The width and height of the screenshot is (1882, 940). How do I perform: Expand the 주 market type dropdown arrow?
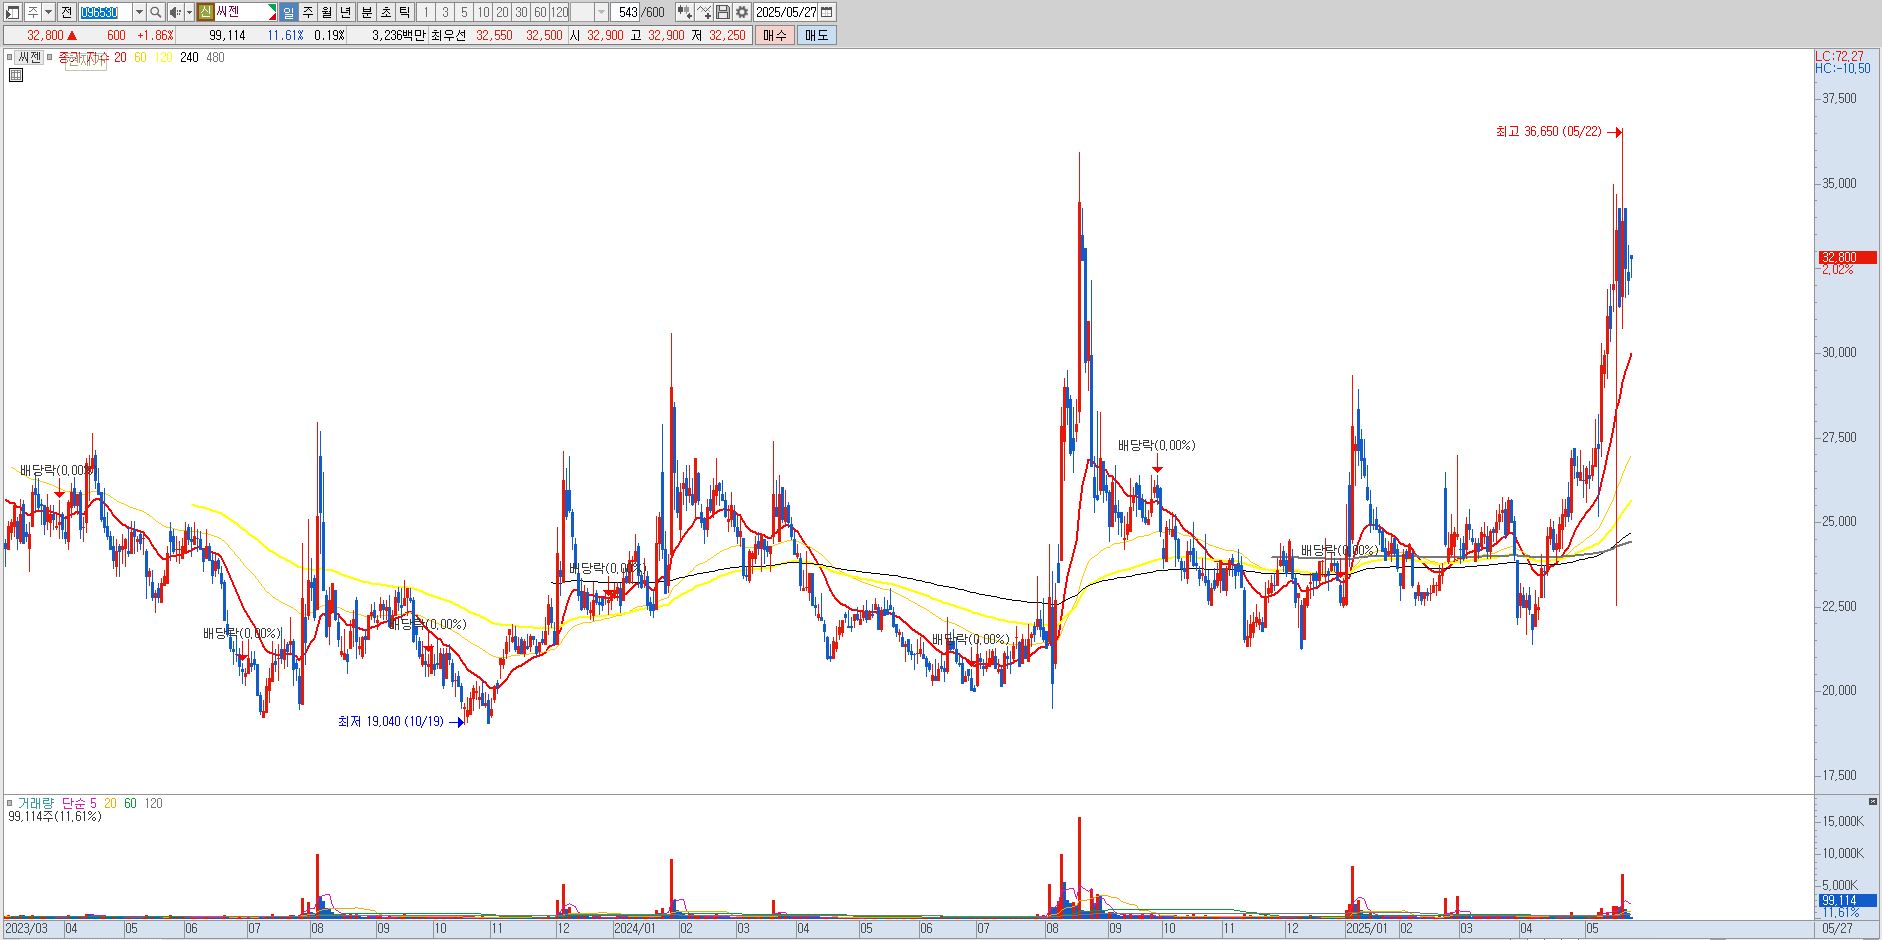(x=49, y=12)
